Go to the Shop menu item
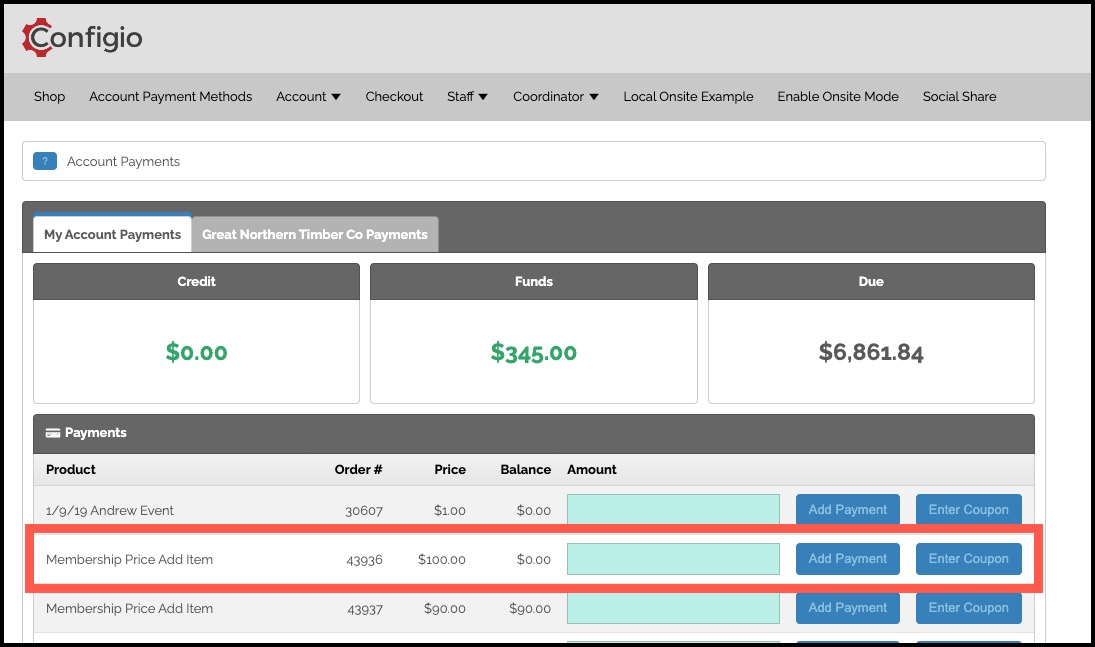Viewport: 1095px width, 647px height. tap(50, 96)
